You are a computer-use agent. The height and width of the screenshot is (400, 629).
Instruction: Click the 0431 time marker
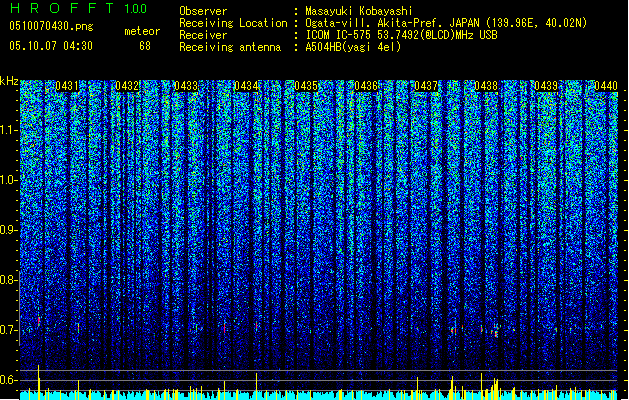(67, 86)
